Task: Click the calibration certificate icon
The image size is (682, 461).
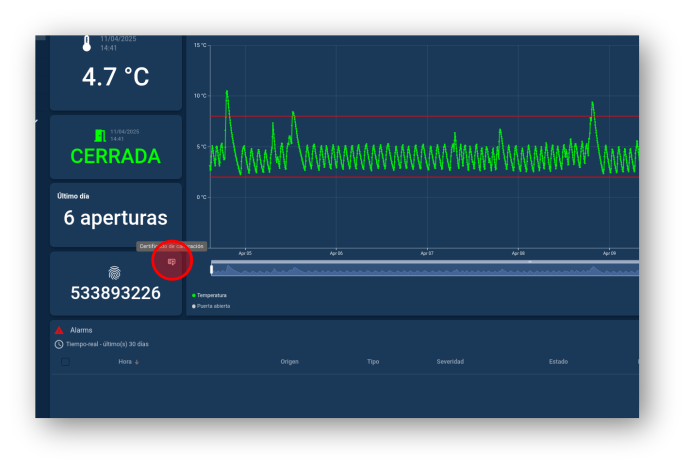Action: pos(172,262)
